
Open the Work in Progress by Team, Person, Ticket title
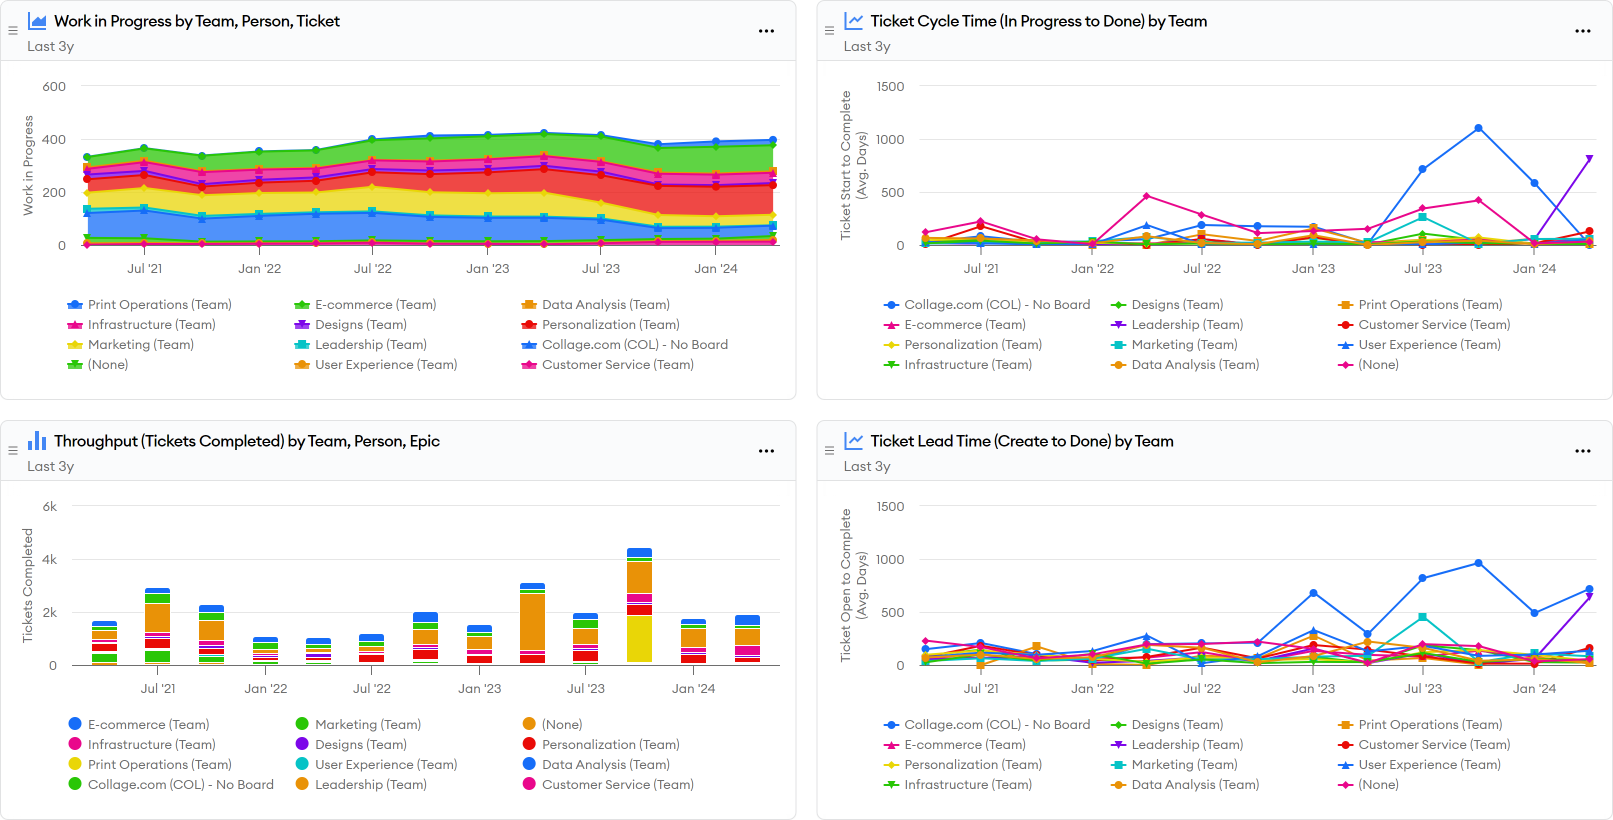pyautogui.click(x=197, y=21)
